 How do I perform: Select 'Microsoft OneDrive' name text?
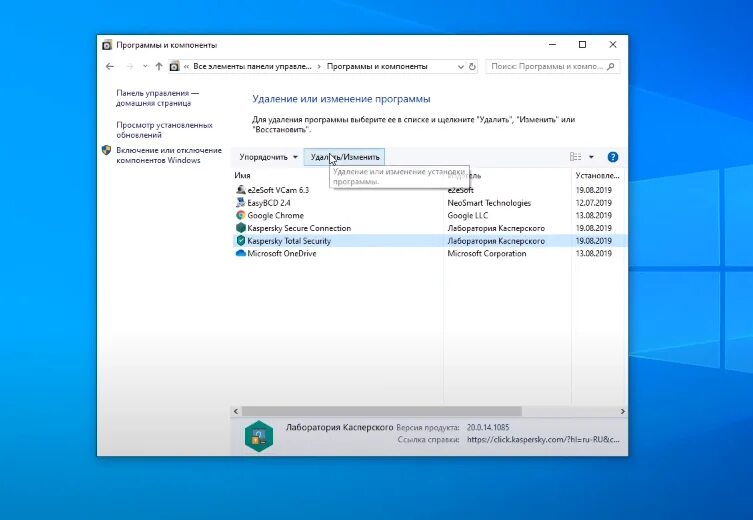click(281, 254)
